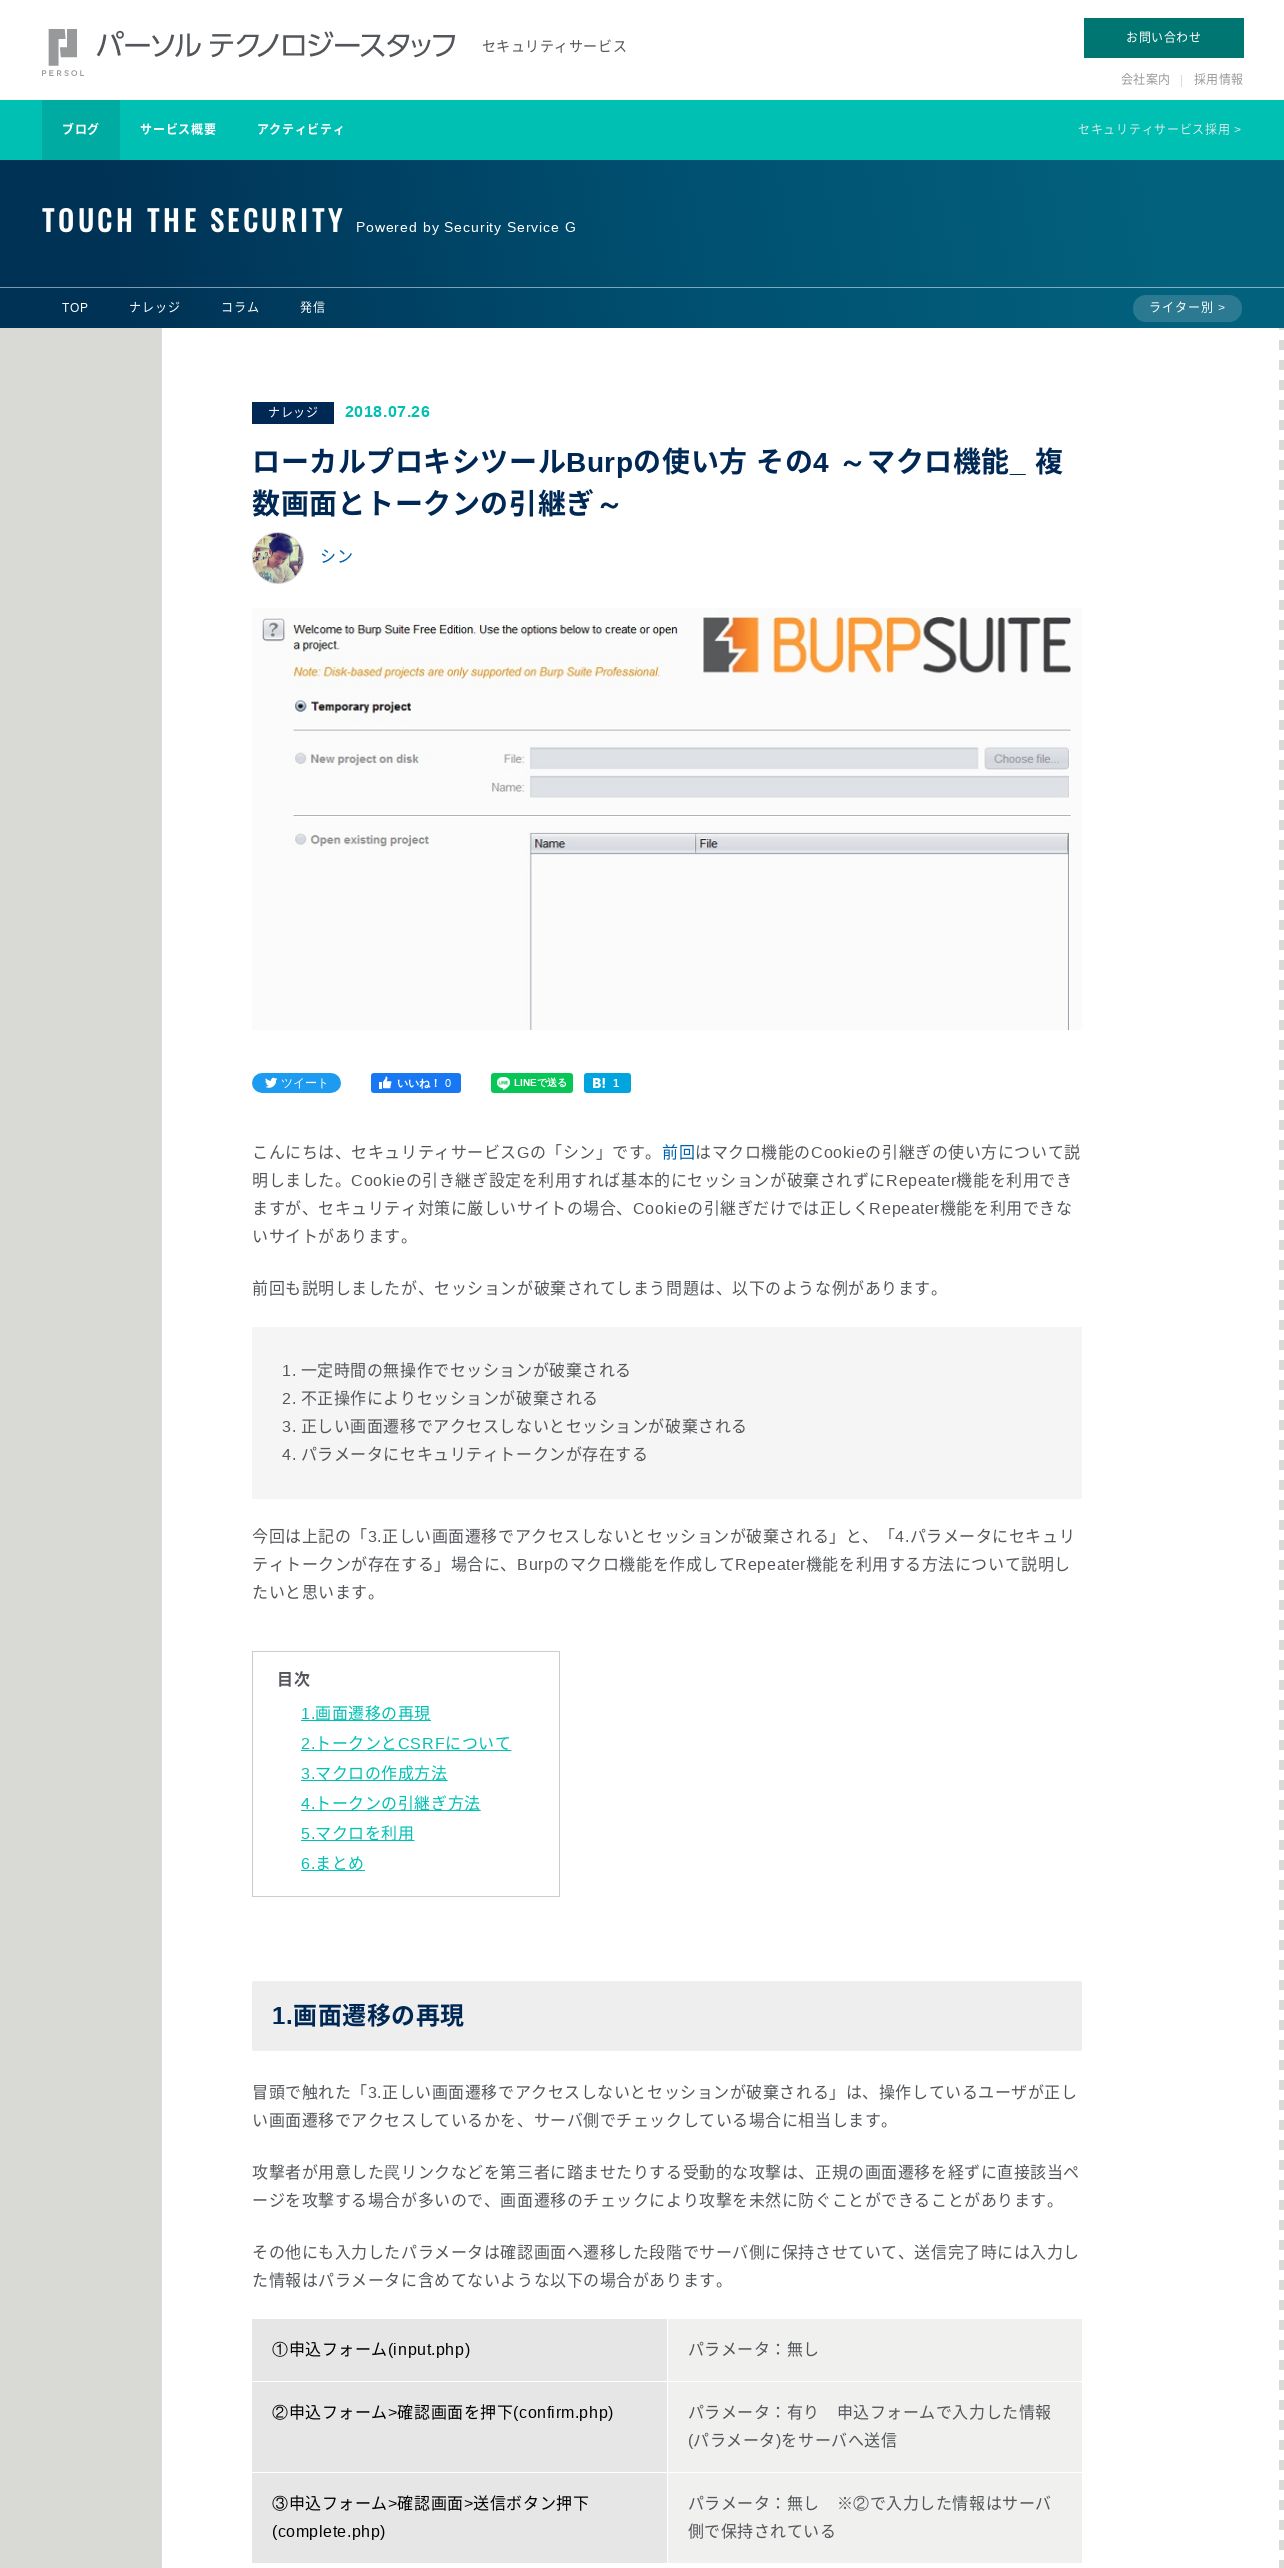Open the 採用情報 link
The width and height of the screenshot is (1284, 2568).
coord(1218,79)
